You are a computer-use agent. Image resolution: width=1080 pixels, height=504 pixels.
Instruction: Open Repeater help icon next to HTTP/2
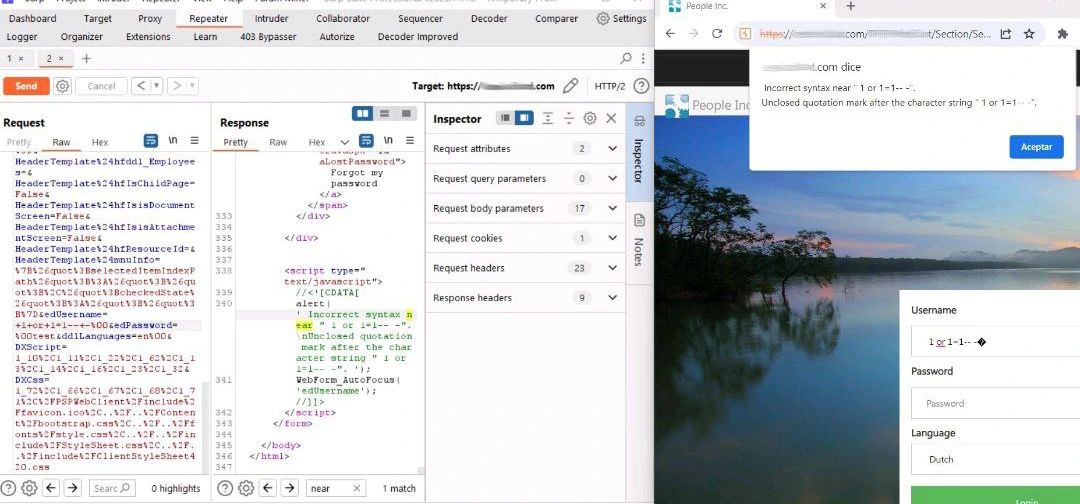(641, 86)
